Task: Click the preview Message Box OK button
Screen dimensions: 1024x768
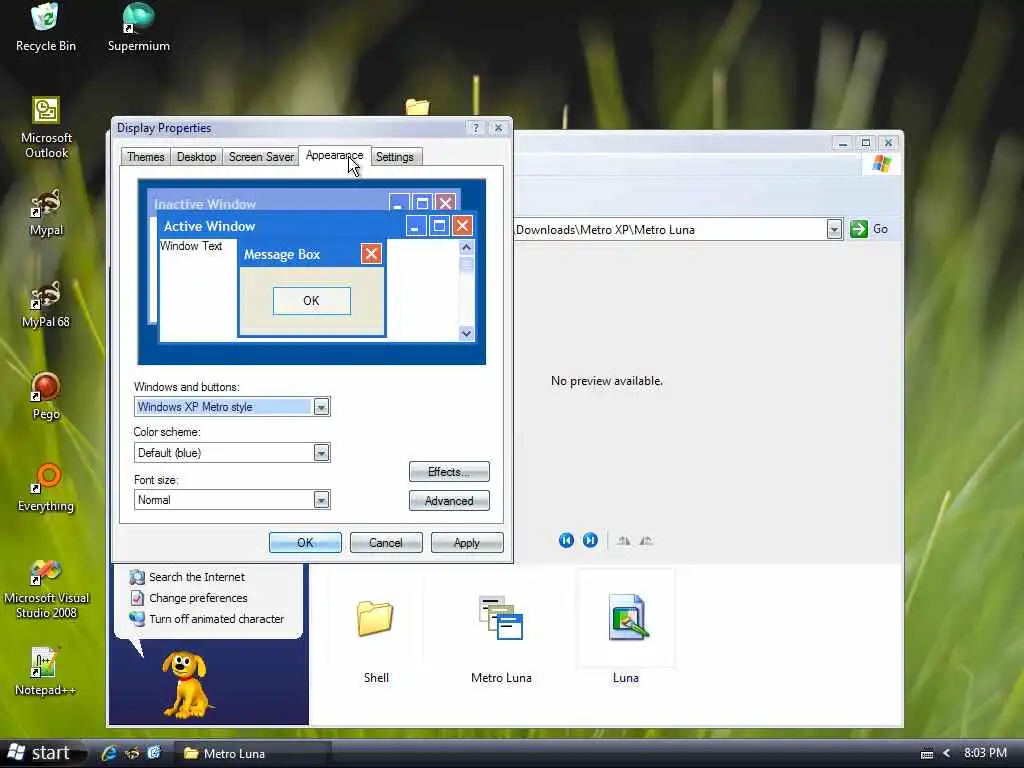Action: [x=312, y=301]
